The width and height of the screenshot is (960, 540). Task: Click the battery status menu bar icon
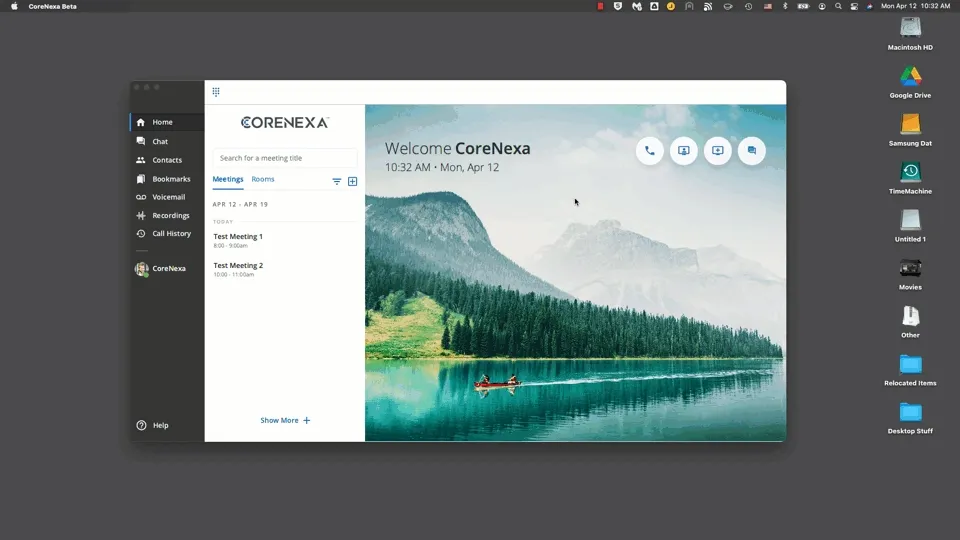803,6
